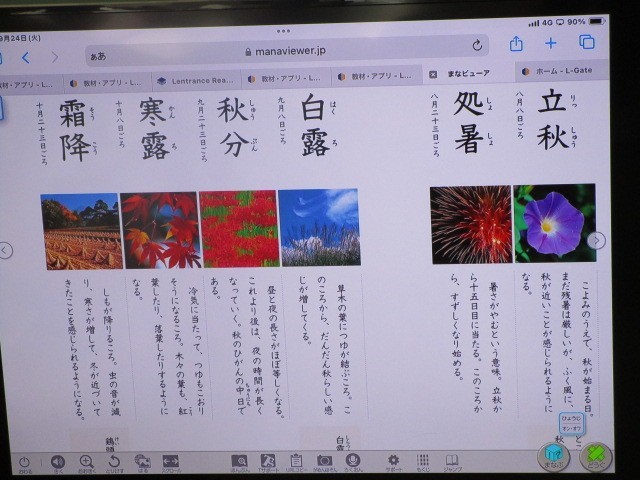This screenshot has width=640, height=480.
Task: Tap the Safari share icon
Action: tap(516, 43)
